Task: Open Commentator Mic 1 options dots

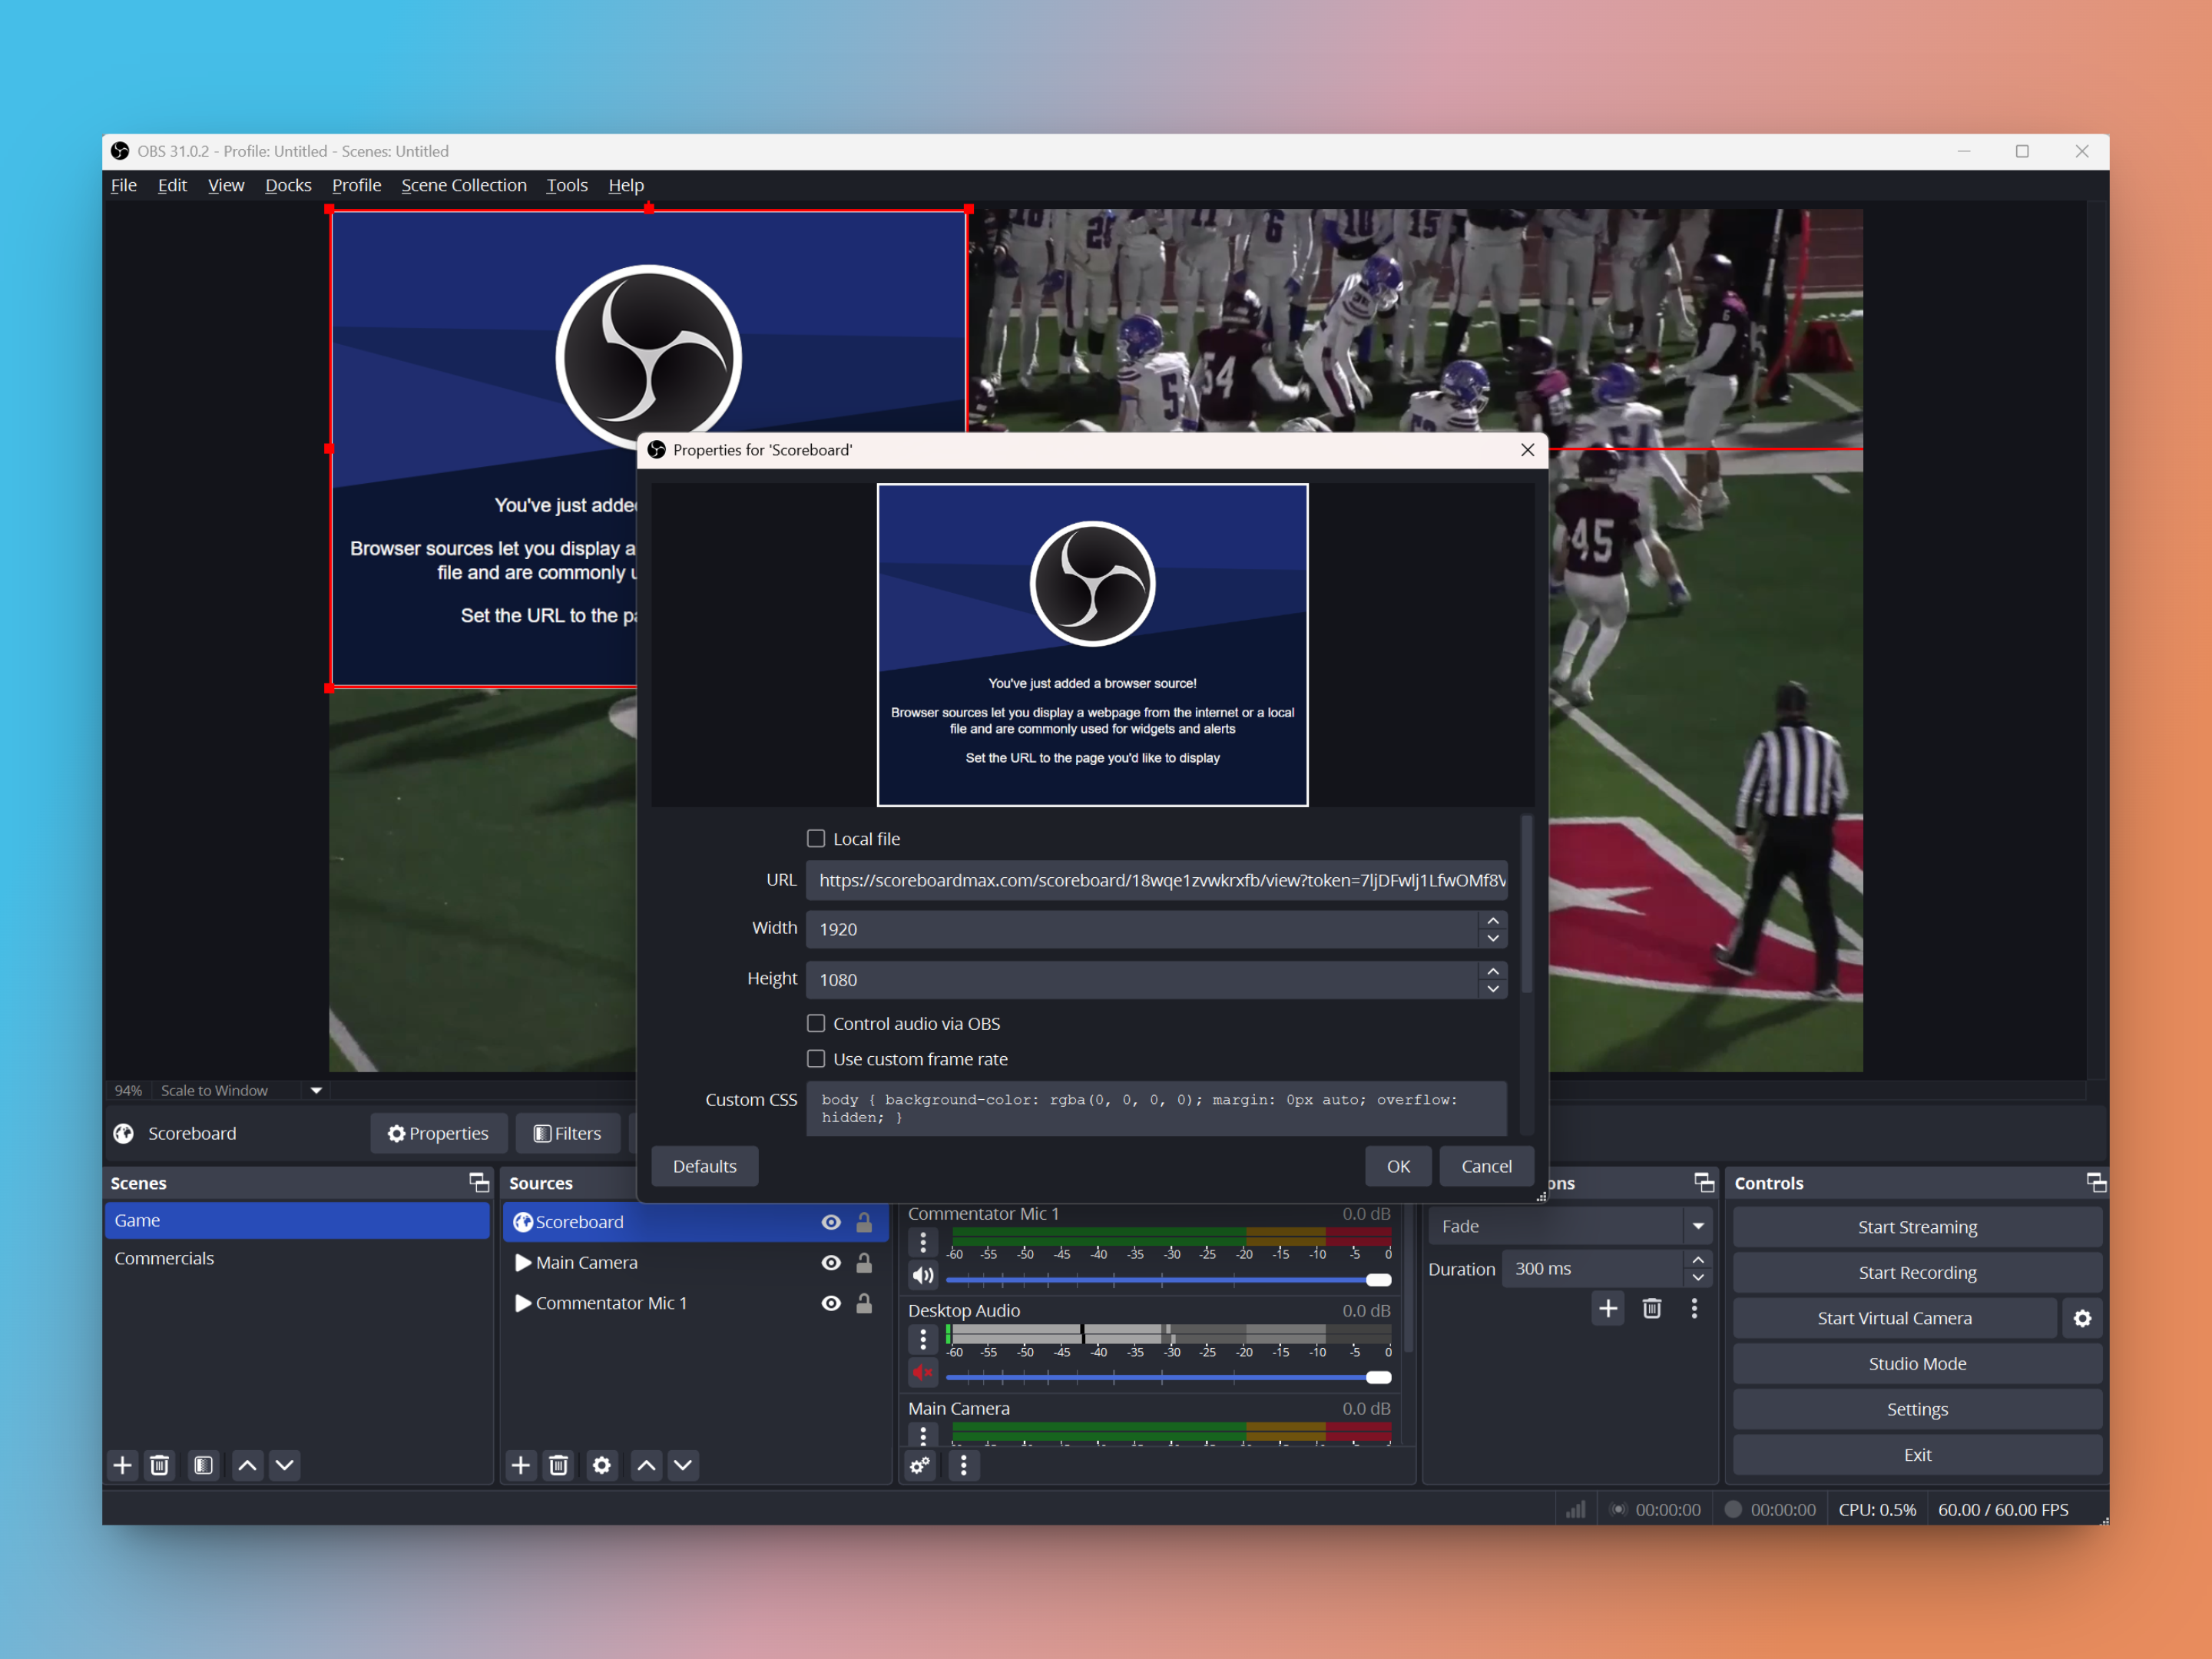Action: pos(923,1242)
